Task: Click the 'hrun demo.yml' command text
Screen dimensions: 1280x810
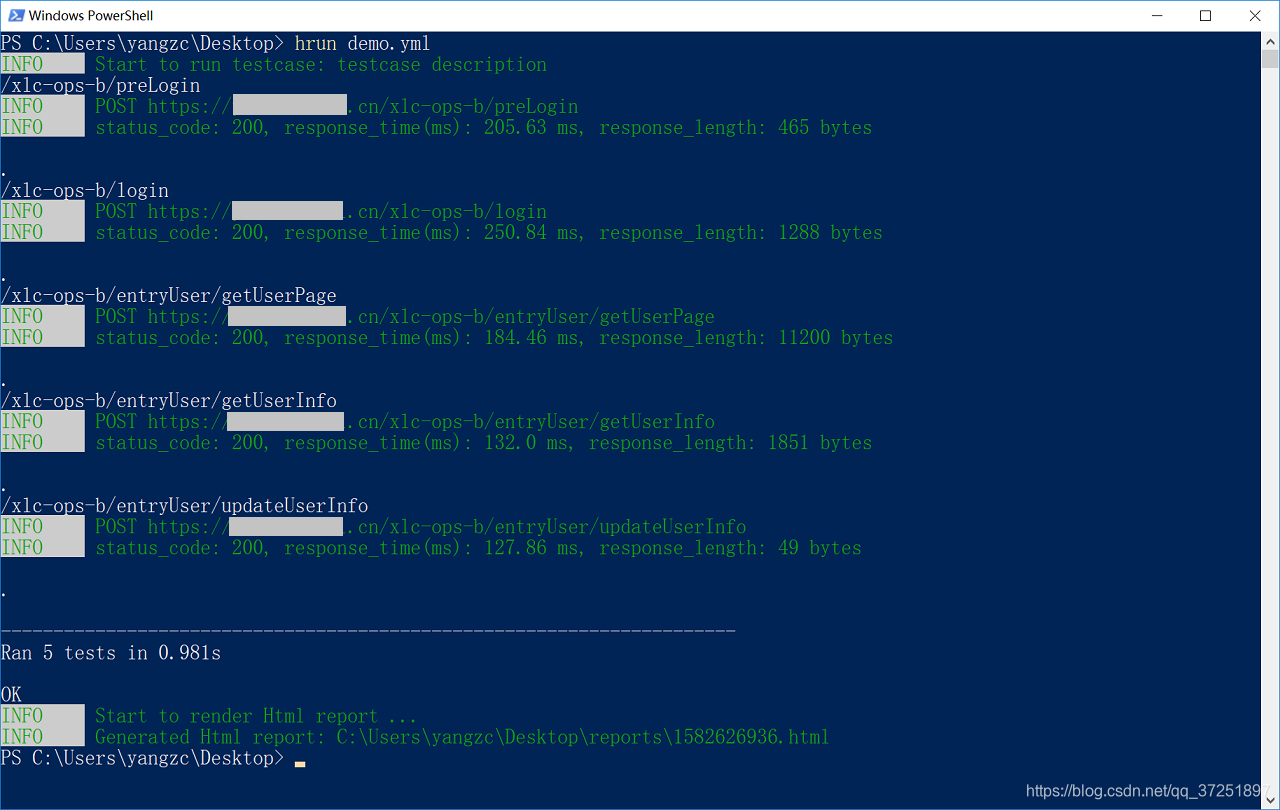Action: click(362, 43)
